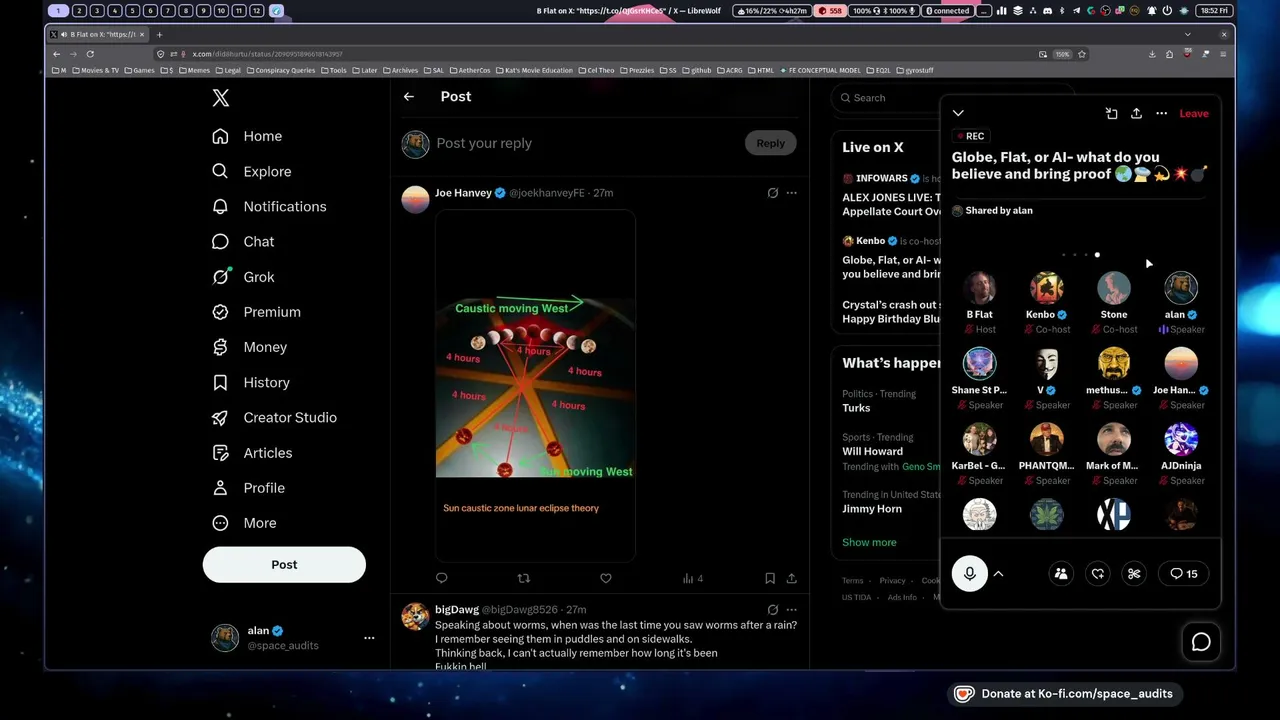Open the Explore page

pos(252,171)
